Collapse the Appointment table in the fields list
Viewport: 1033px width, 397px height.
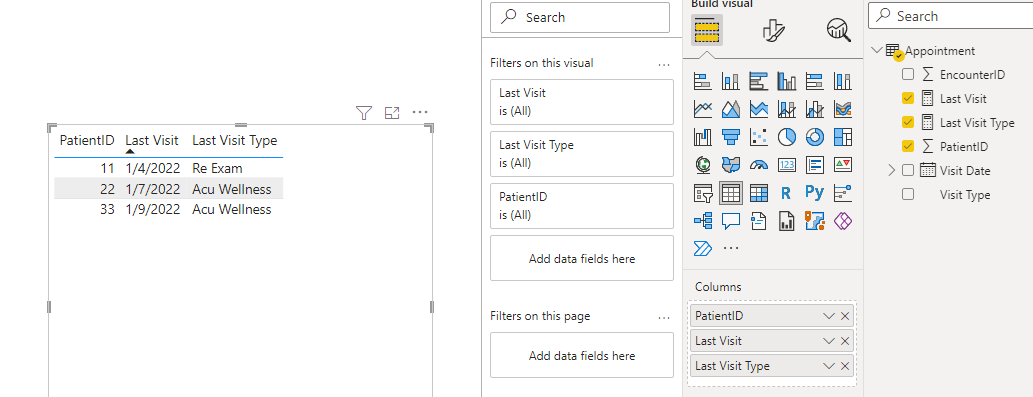(877, 51)
